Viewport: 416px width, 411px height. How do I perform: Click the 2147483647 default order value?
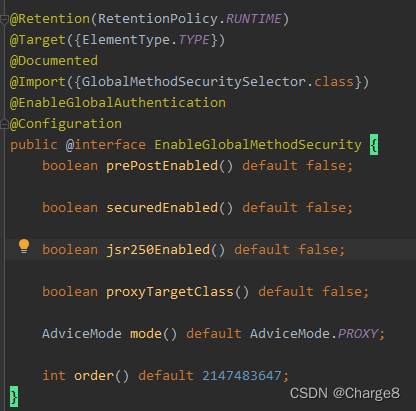(242, 376)
